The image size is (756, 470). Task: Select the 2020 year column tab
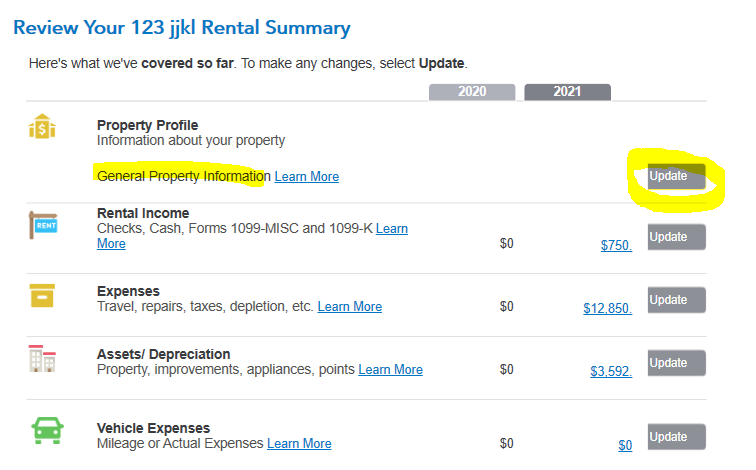472,92
